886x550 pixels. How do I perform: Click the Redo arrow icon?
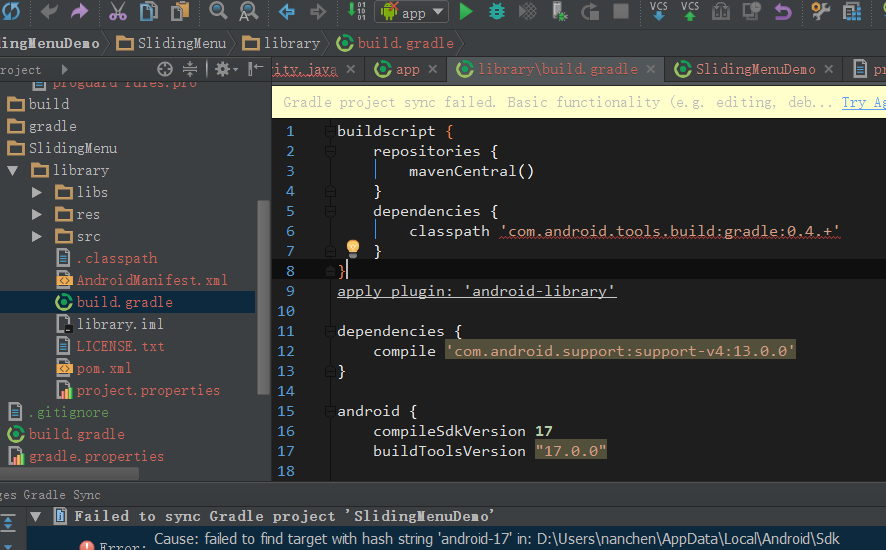coord(80,11)
